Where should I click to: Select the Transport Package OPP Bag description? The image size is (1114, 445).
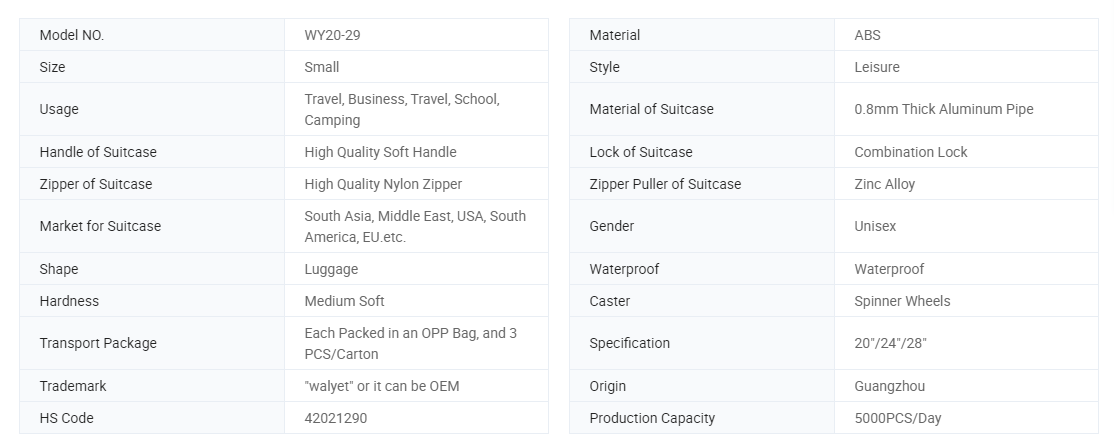(x=410, y=343)
